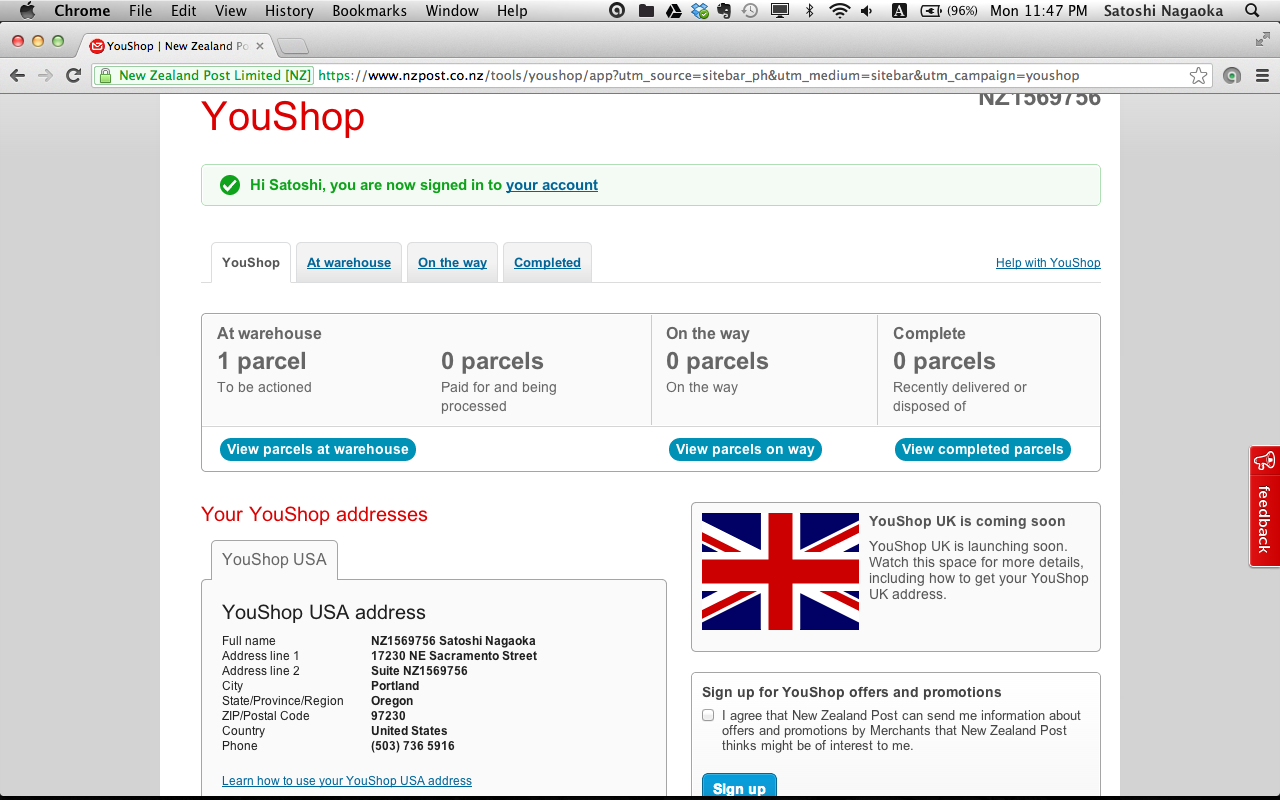Open the volume menu bar icon
The width and height of the screenshot is (1280, 800).
[867, 11]
